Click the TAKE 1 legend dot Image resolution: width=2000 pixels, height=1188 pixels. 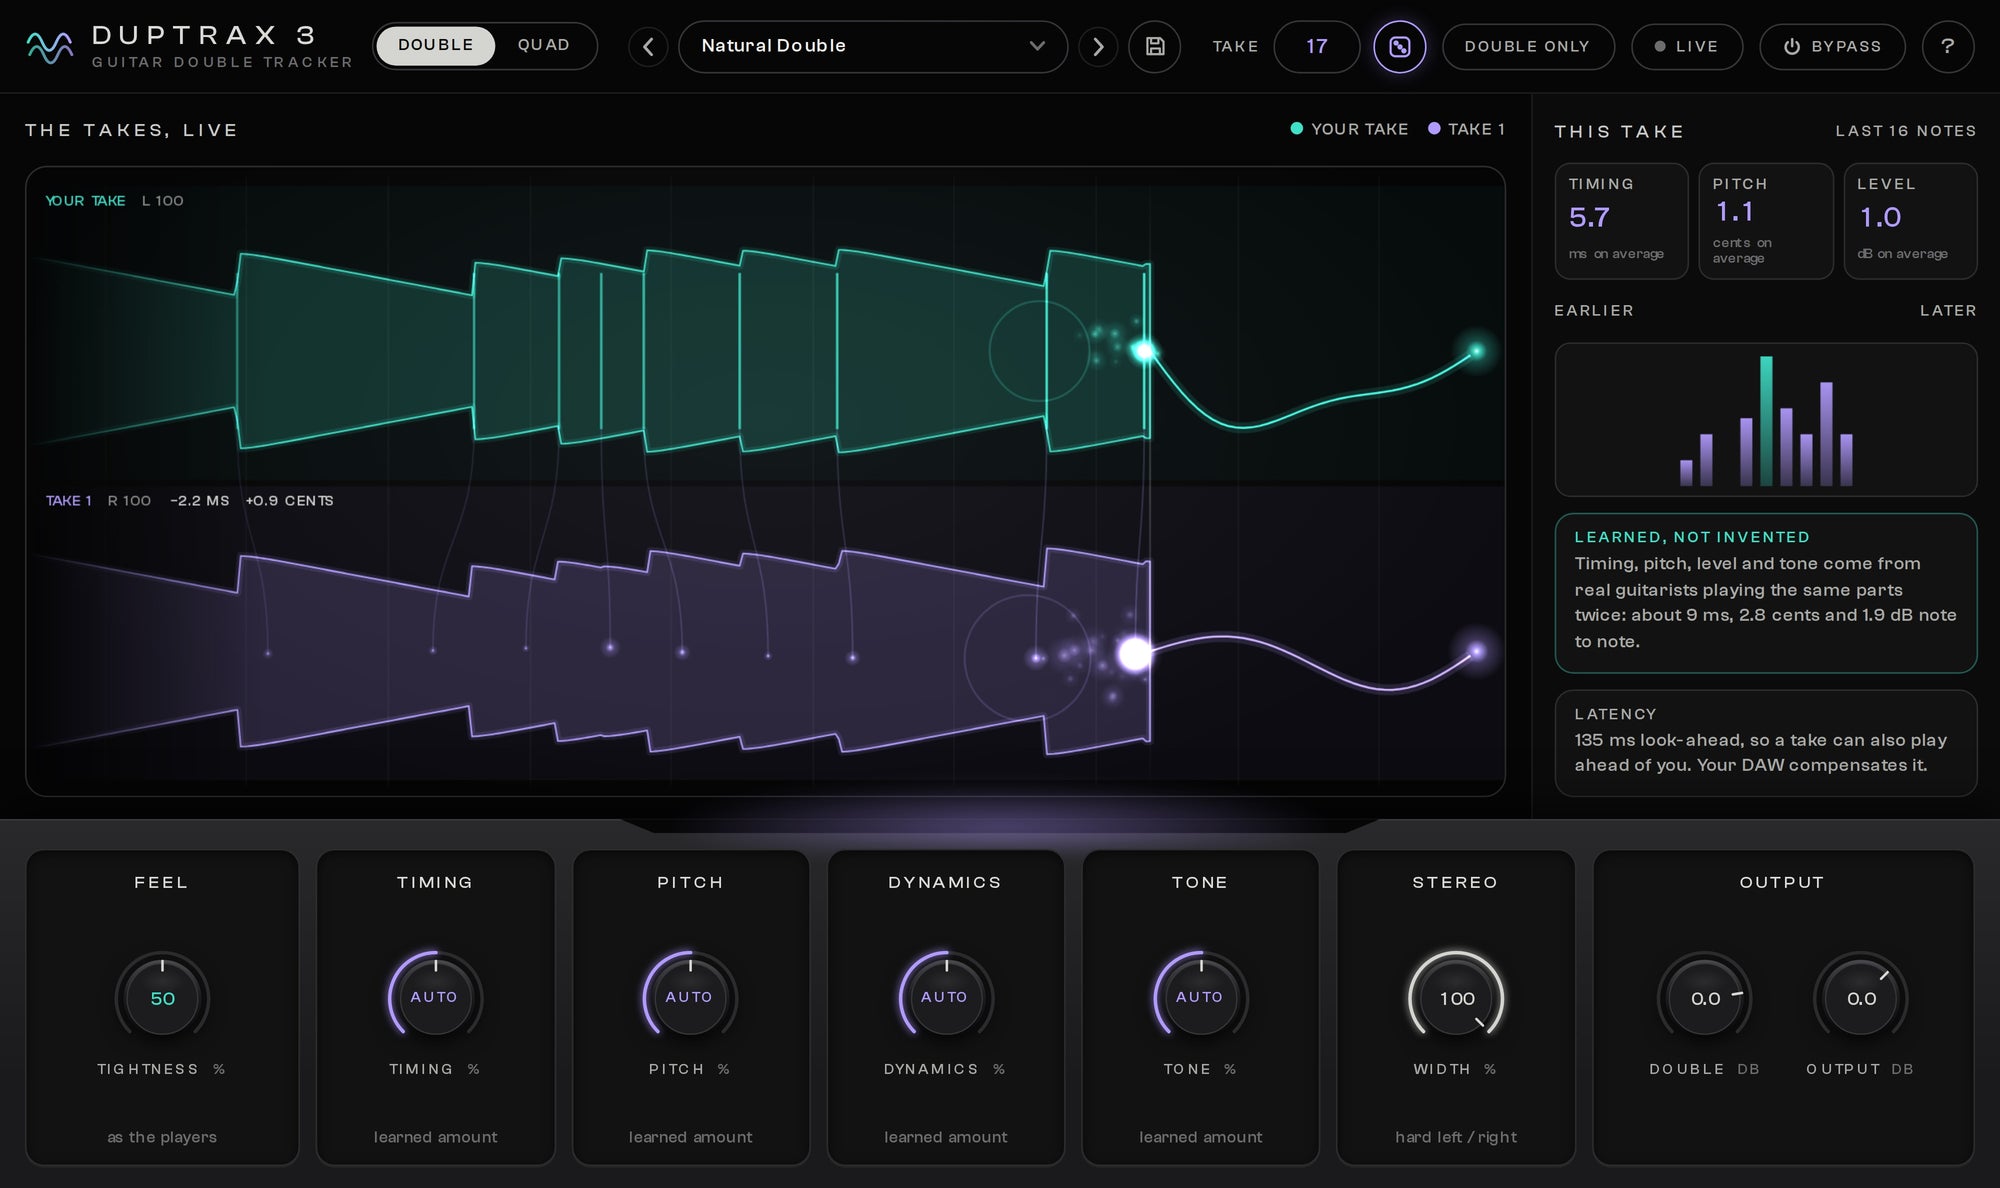[1434, 129]
